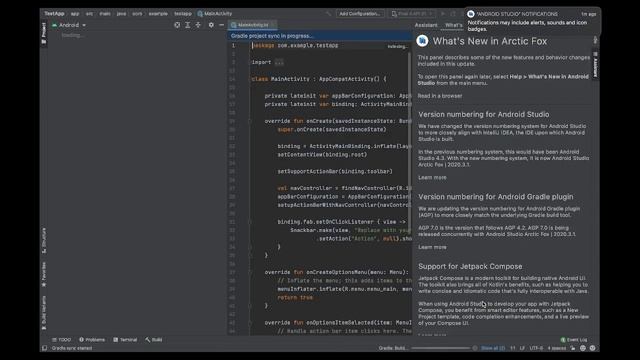Switch to the Assistant tab

coord(426,25)
